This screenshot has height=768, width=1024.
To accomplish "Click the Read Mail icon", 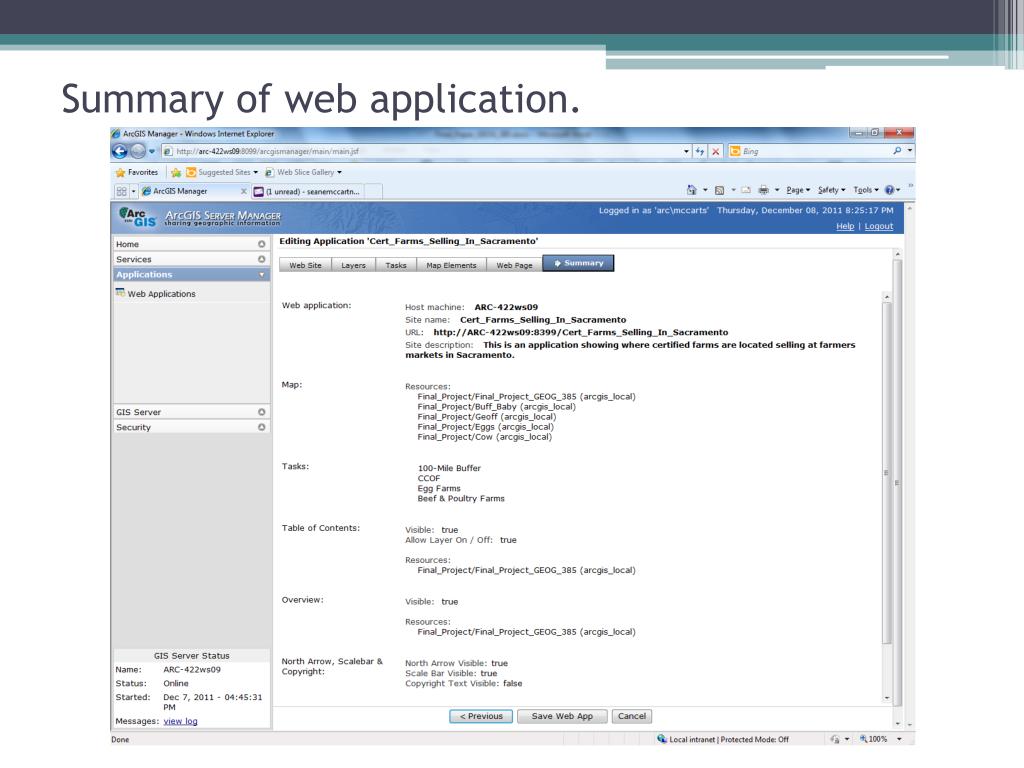I will coord(745,190).
